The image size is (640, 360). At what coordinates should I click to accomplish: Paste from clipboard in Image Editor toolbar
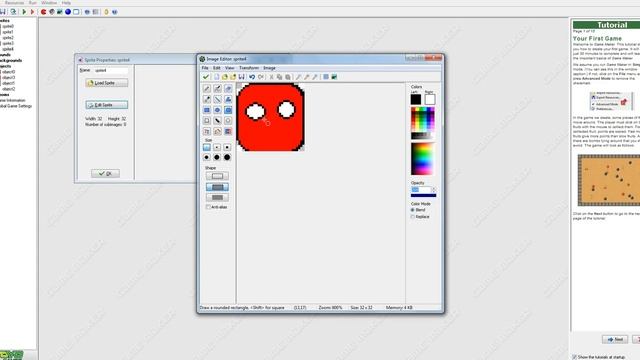click(x=288, y=77)
